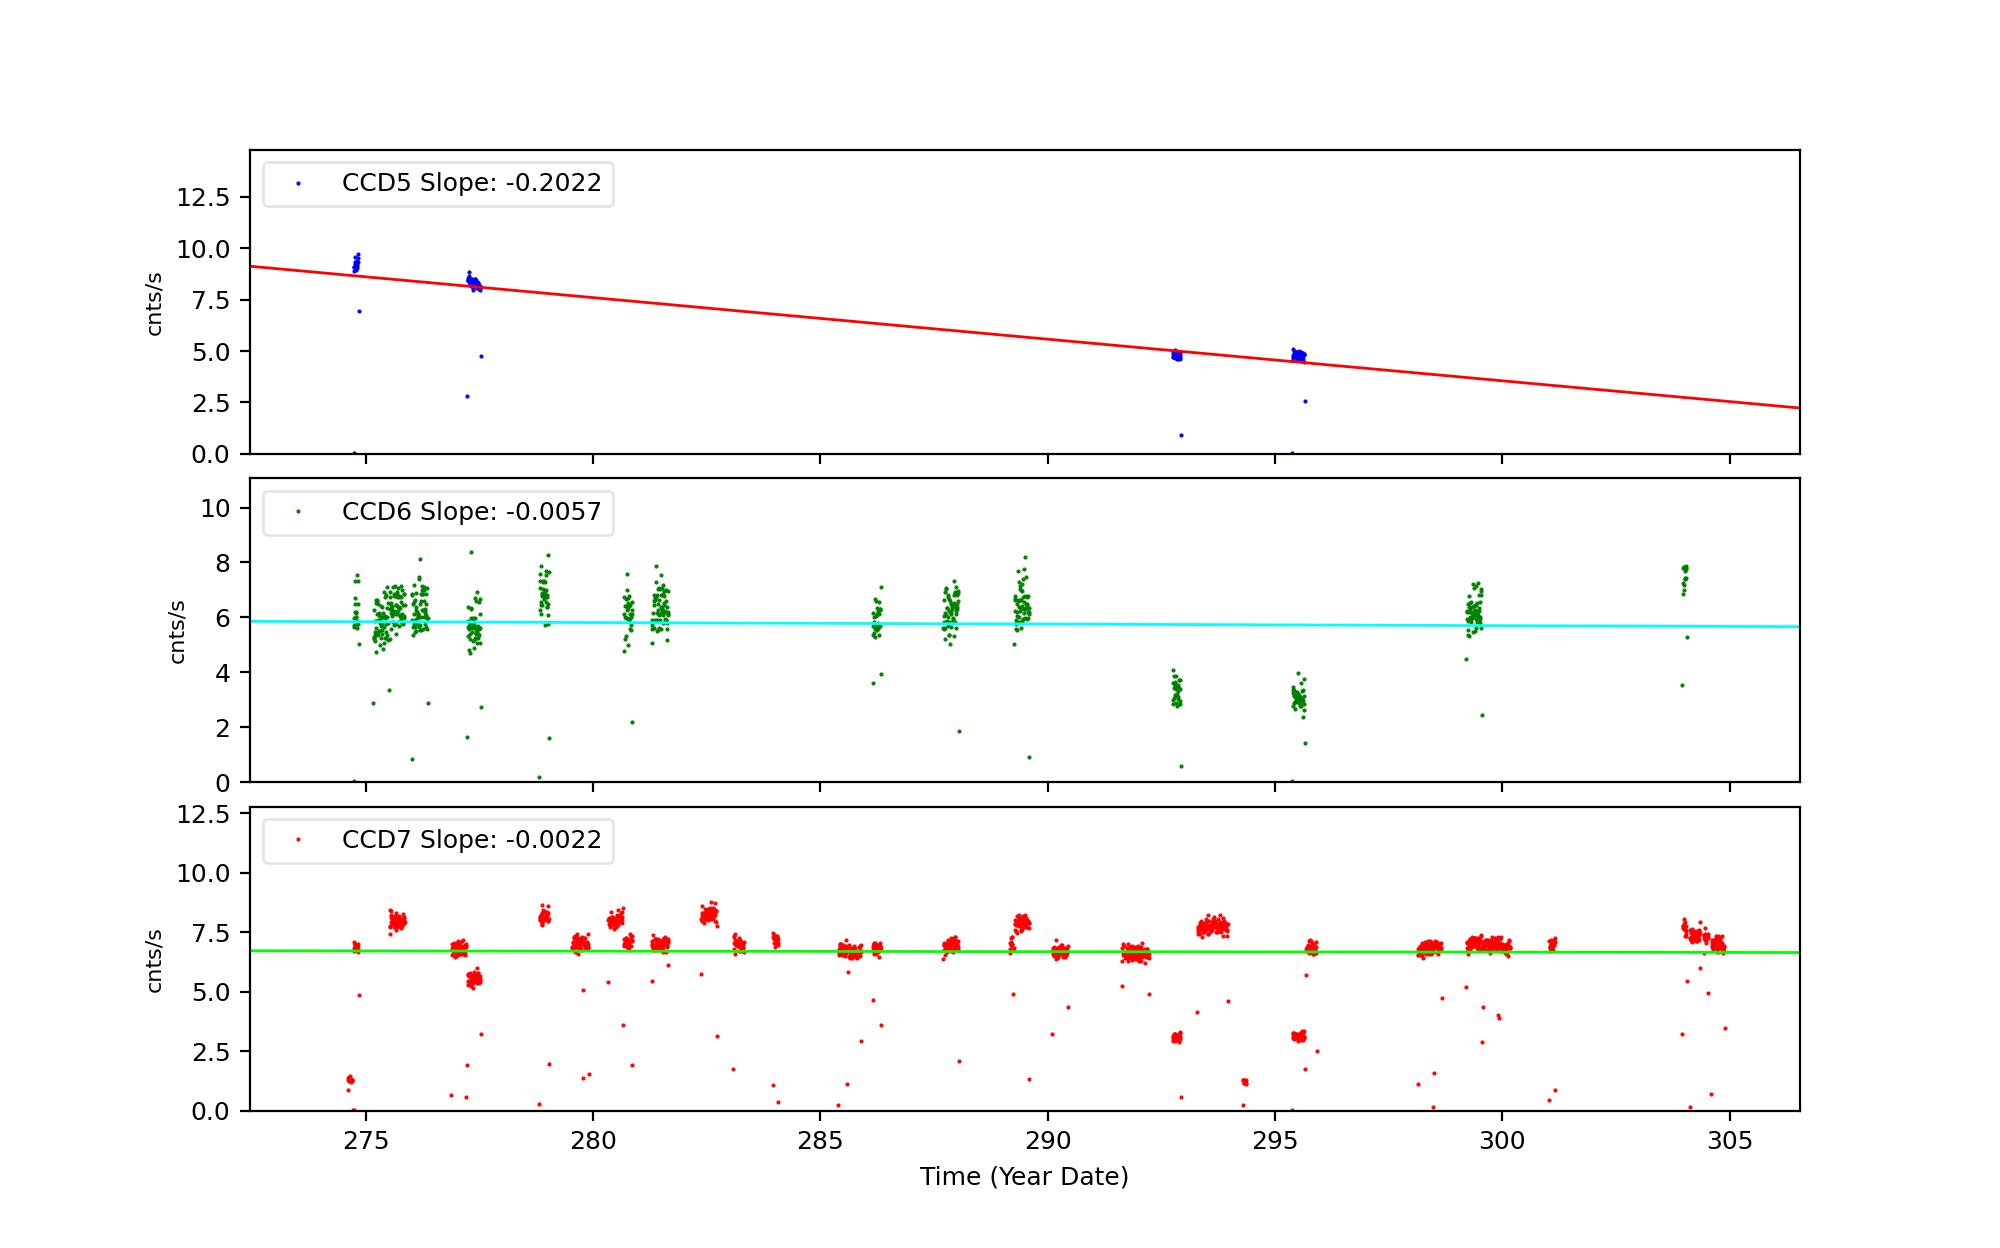Click the Time (Year Date) axis label
This screenshot has height=1248, width=2000.
[x=1024, y=1177]
